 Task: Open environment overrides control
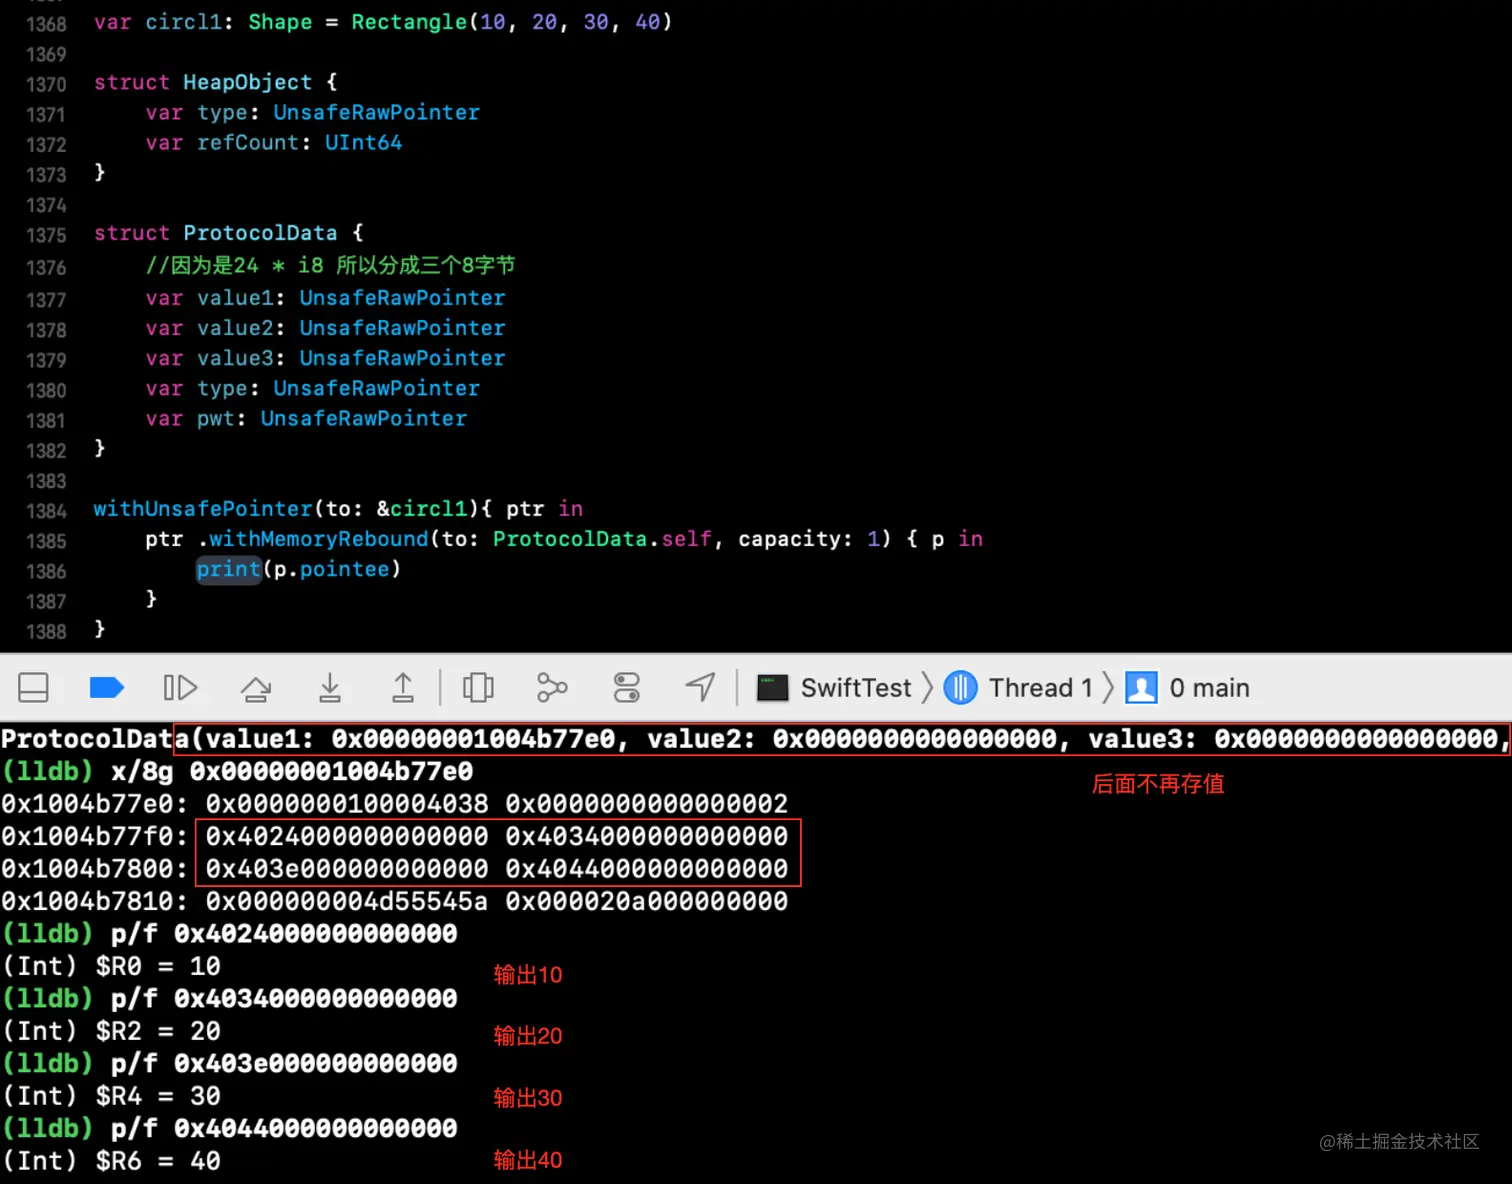point(626,688)
